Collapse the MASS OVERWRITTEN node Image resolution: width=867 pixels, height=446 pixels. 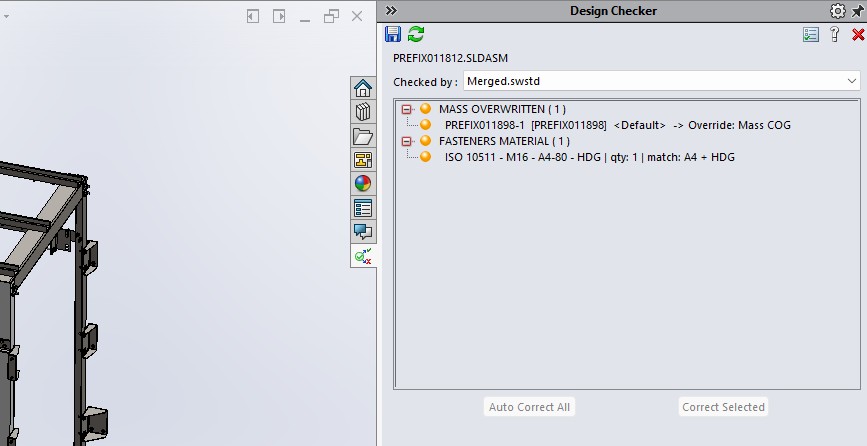407,109
